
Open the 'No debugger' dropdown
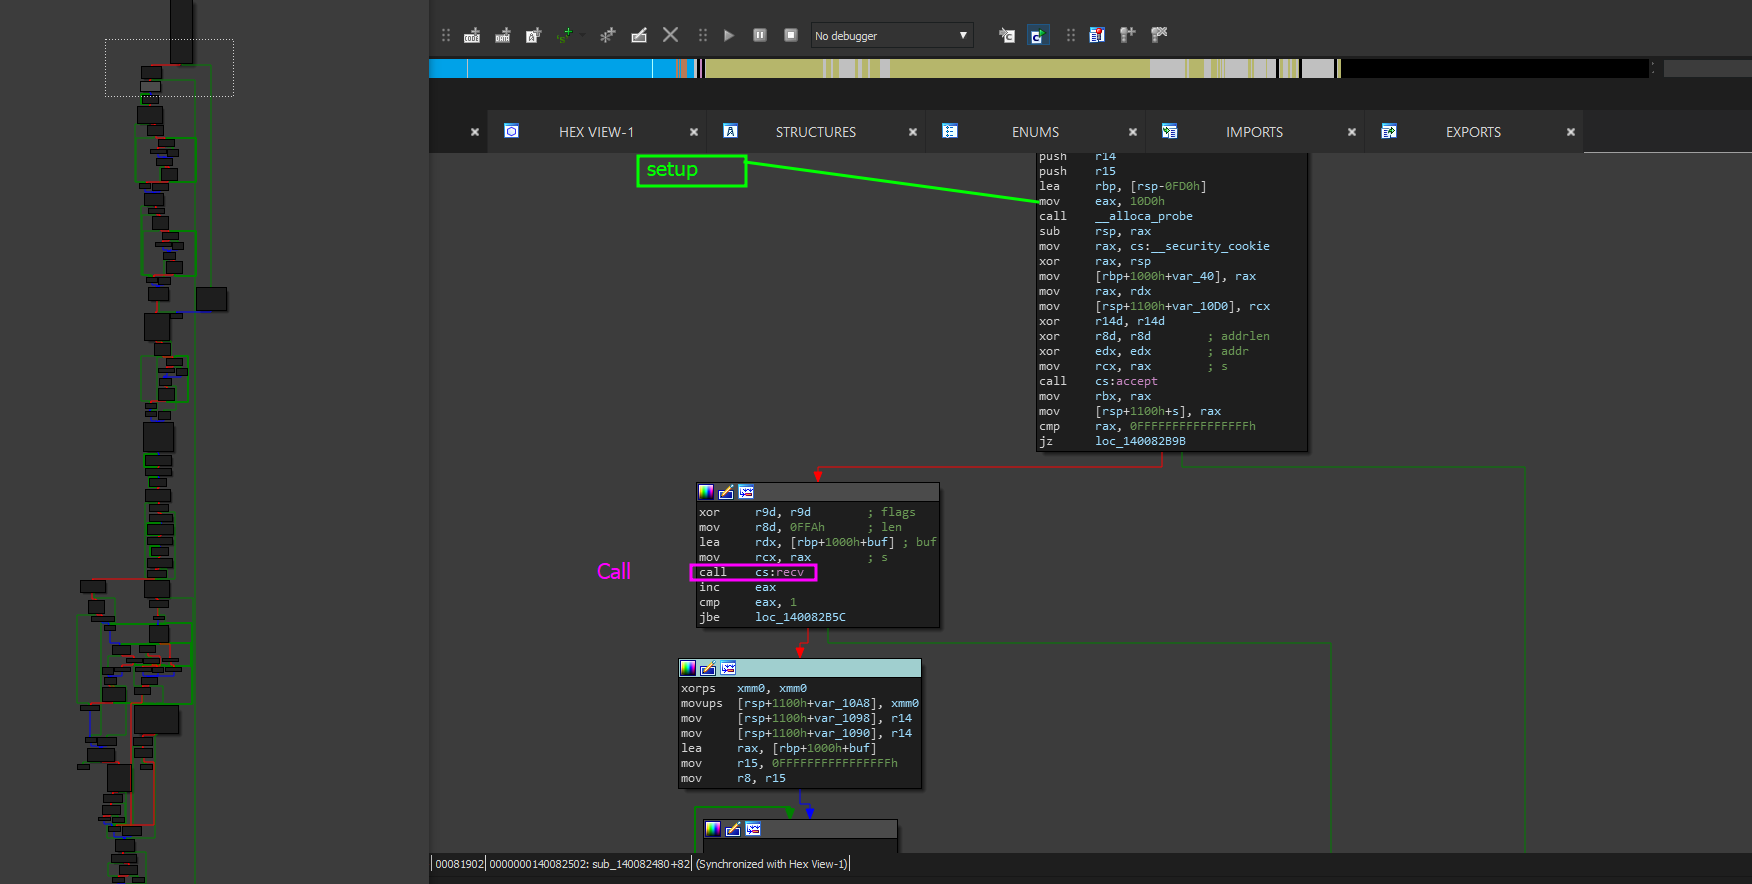pyautogui.click(x=891, y=35)
